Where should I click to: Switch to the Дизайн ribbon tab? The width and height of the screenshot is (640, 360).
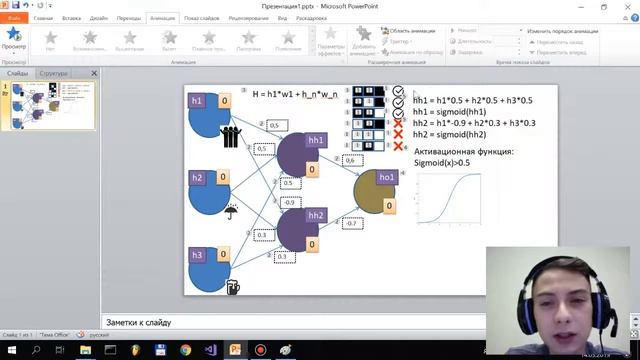point(99,18)
